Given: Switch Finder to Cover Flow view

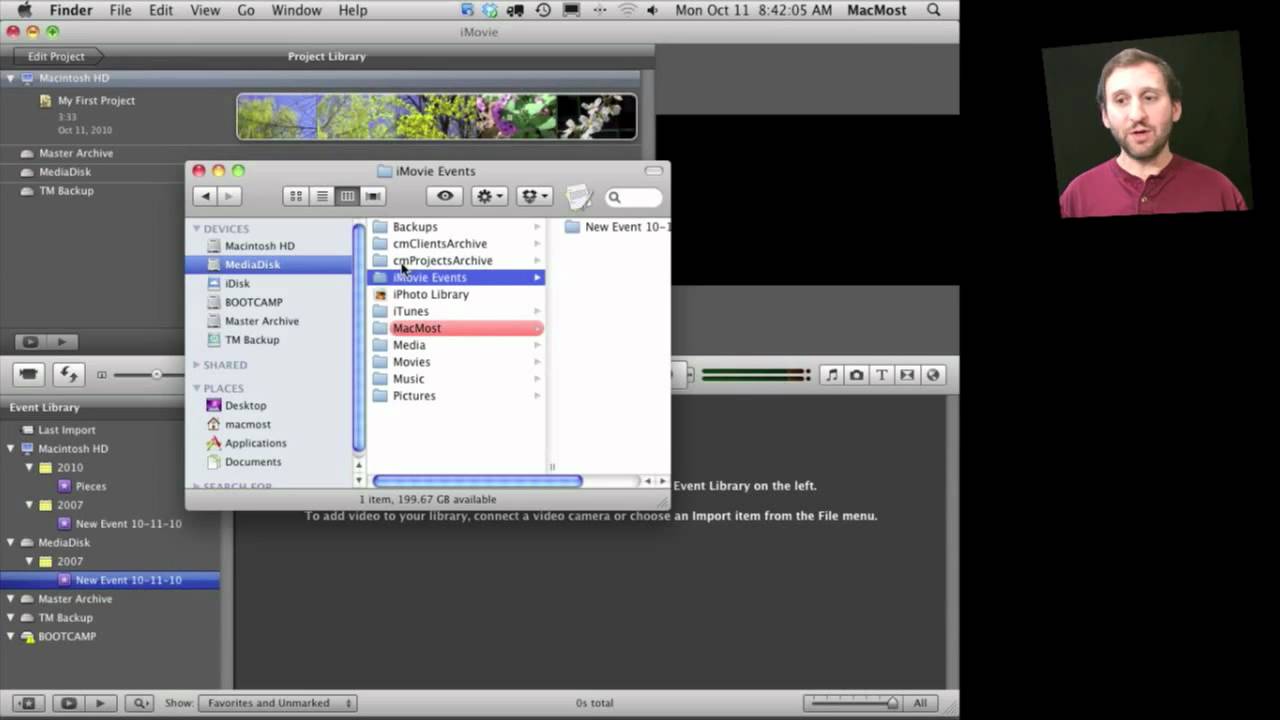Looking at the screenshot, I should [373, 197].
